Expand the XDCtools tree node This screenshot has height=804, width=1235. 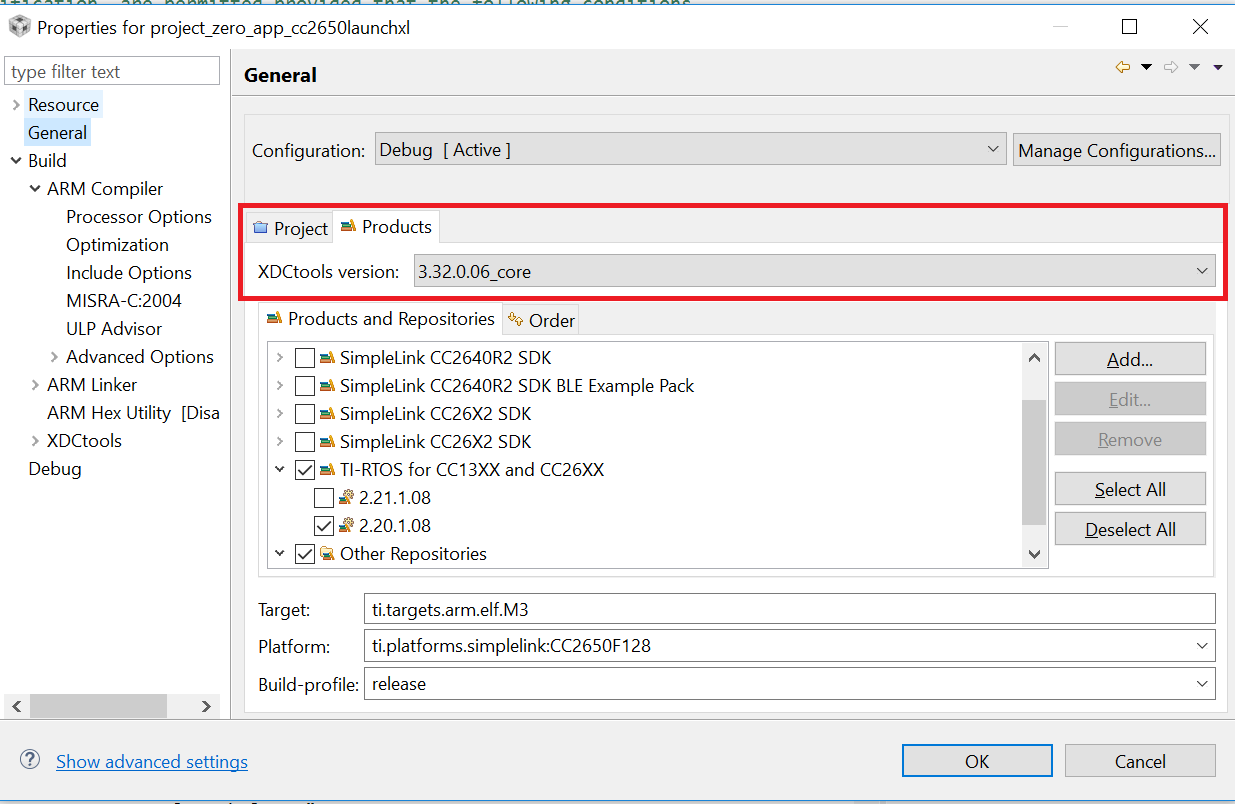click(35, 440)
